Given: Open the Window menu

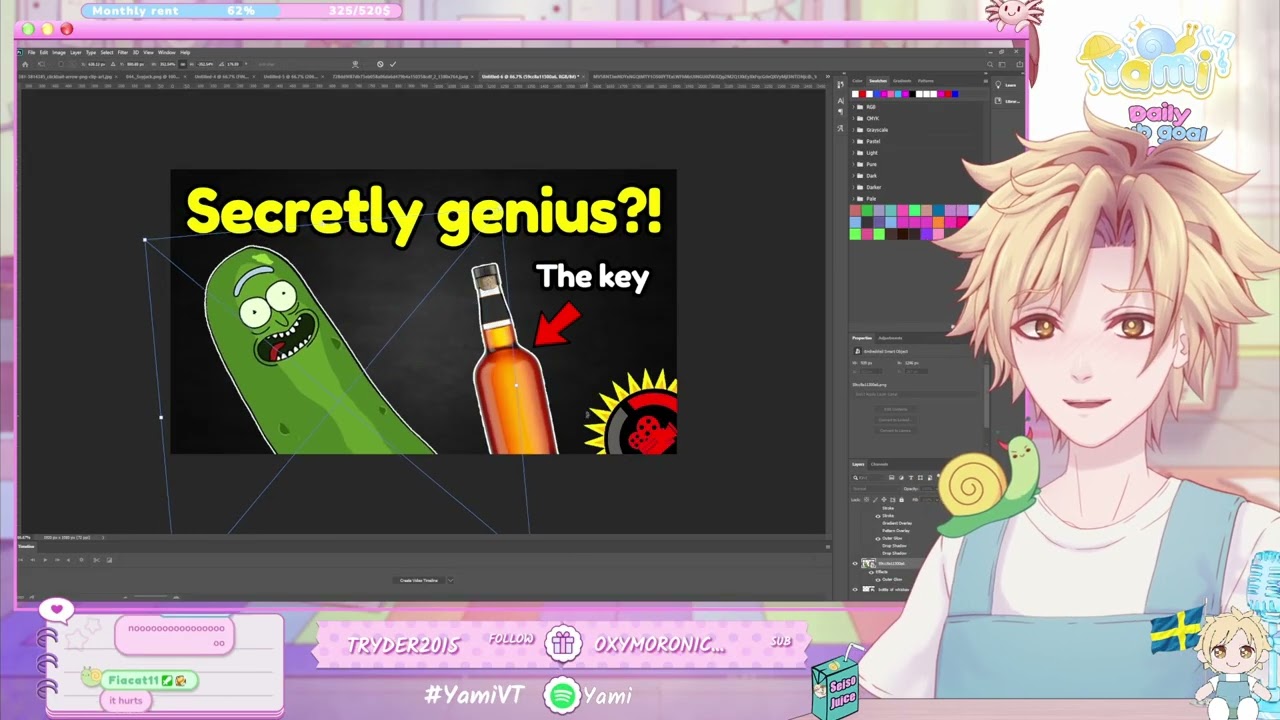Looking at the screenshot, I should pos(167,52).
